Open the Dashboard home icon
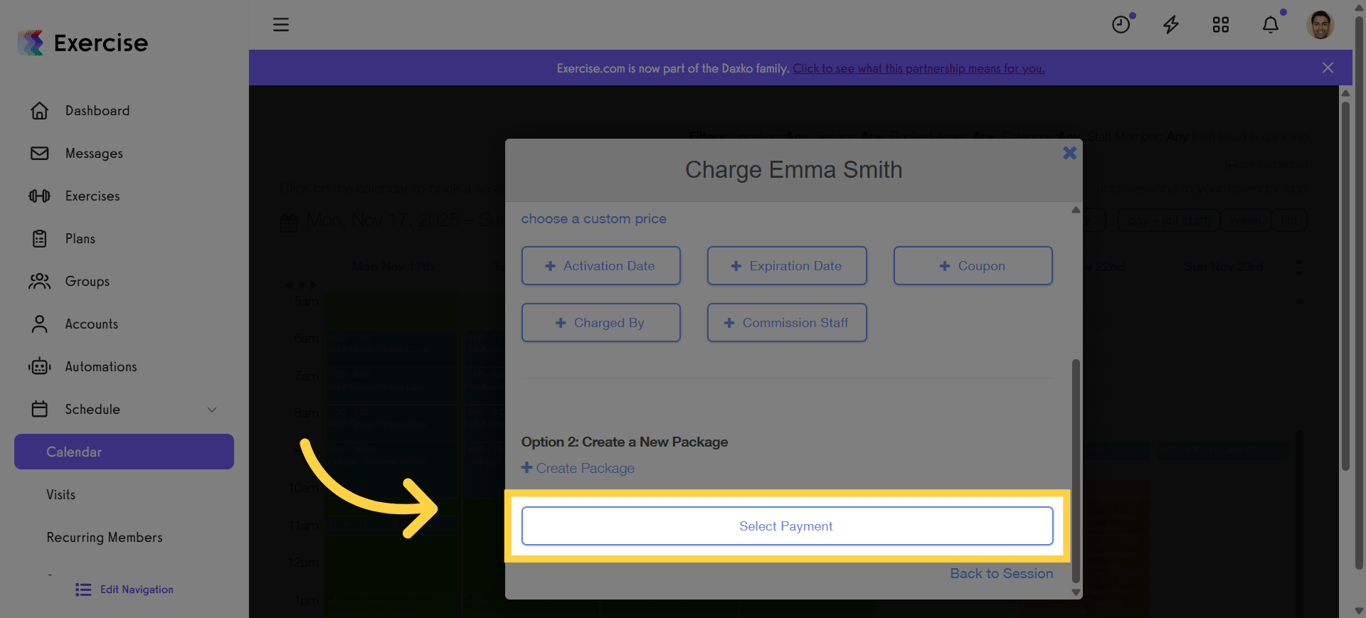 [39, 110]
